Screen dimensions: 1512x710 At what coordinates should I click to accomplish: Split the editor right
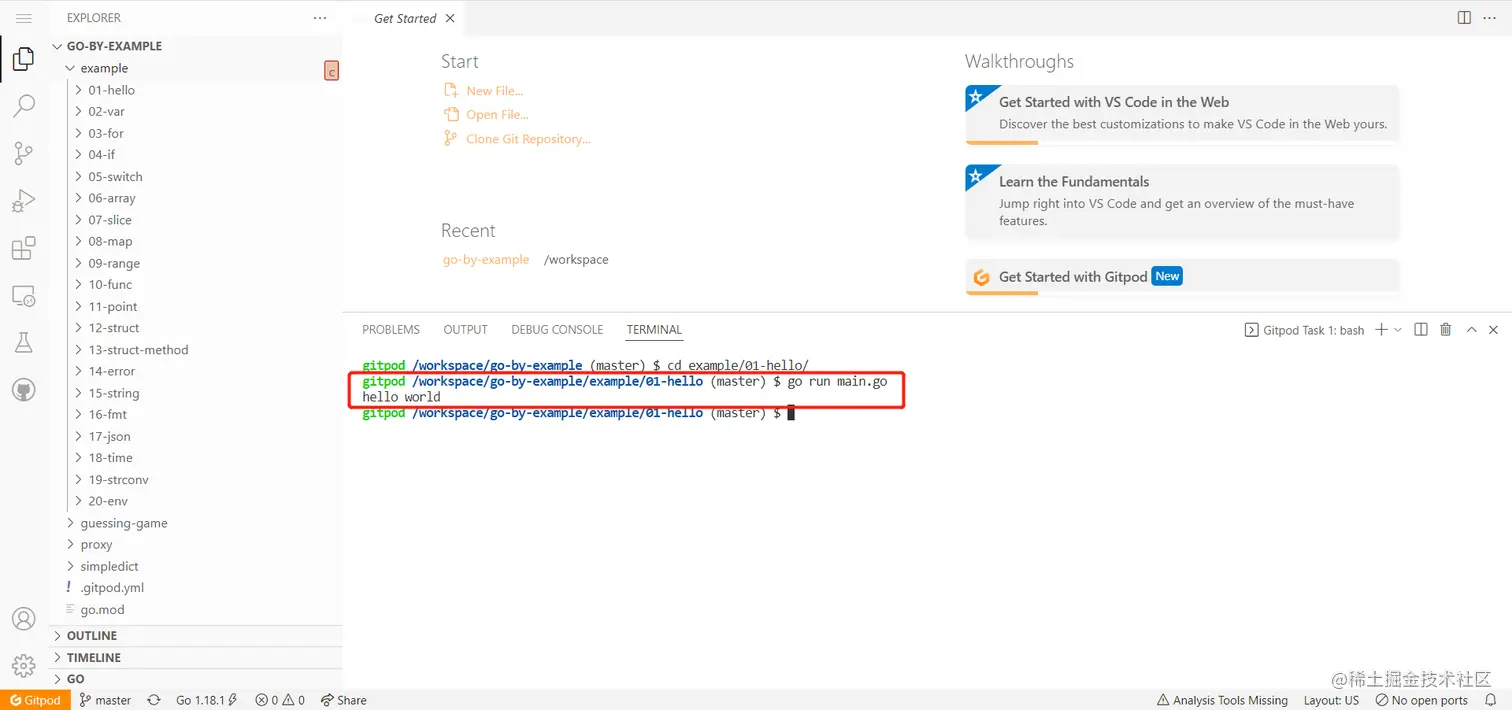pyautogui.click(x=1464, y=18)
